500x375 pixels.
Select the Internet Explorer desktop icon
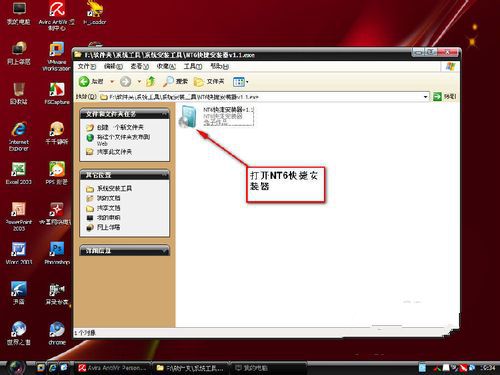tap(19, 136)
